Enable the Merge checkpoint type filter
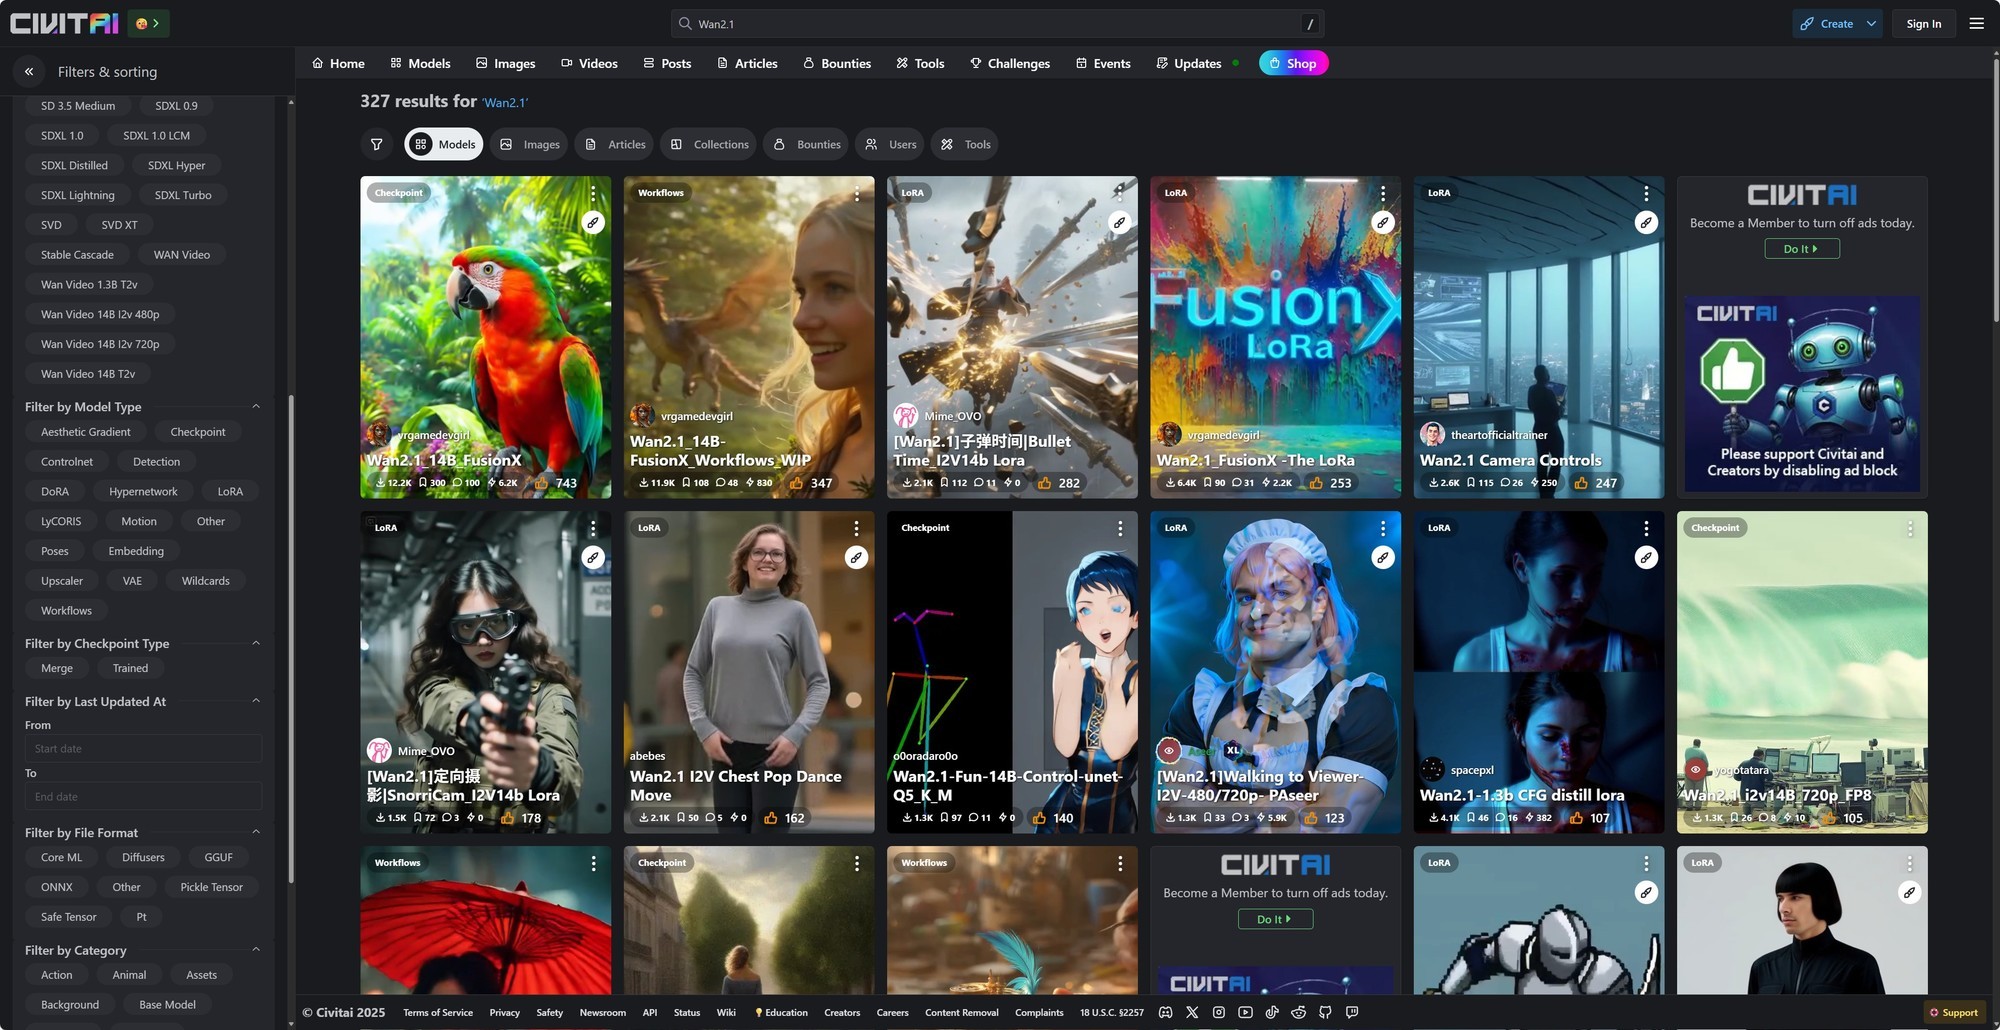 (x=57, y=668)
